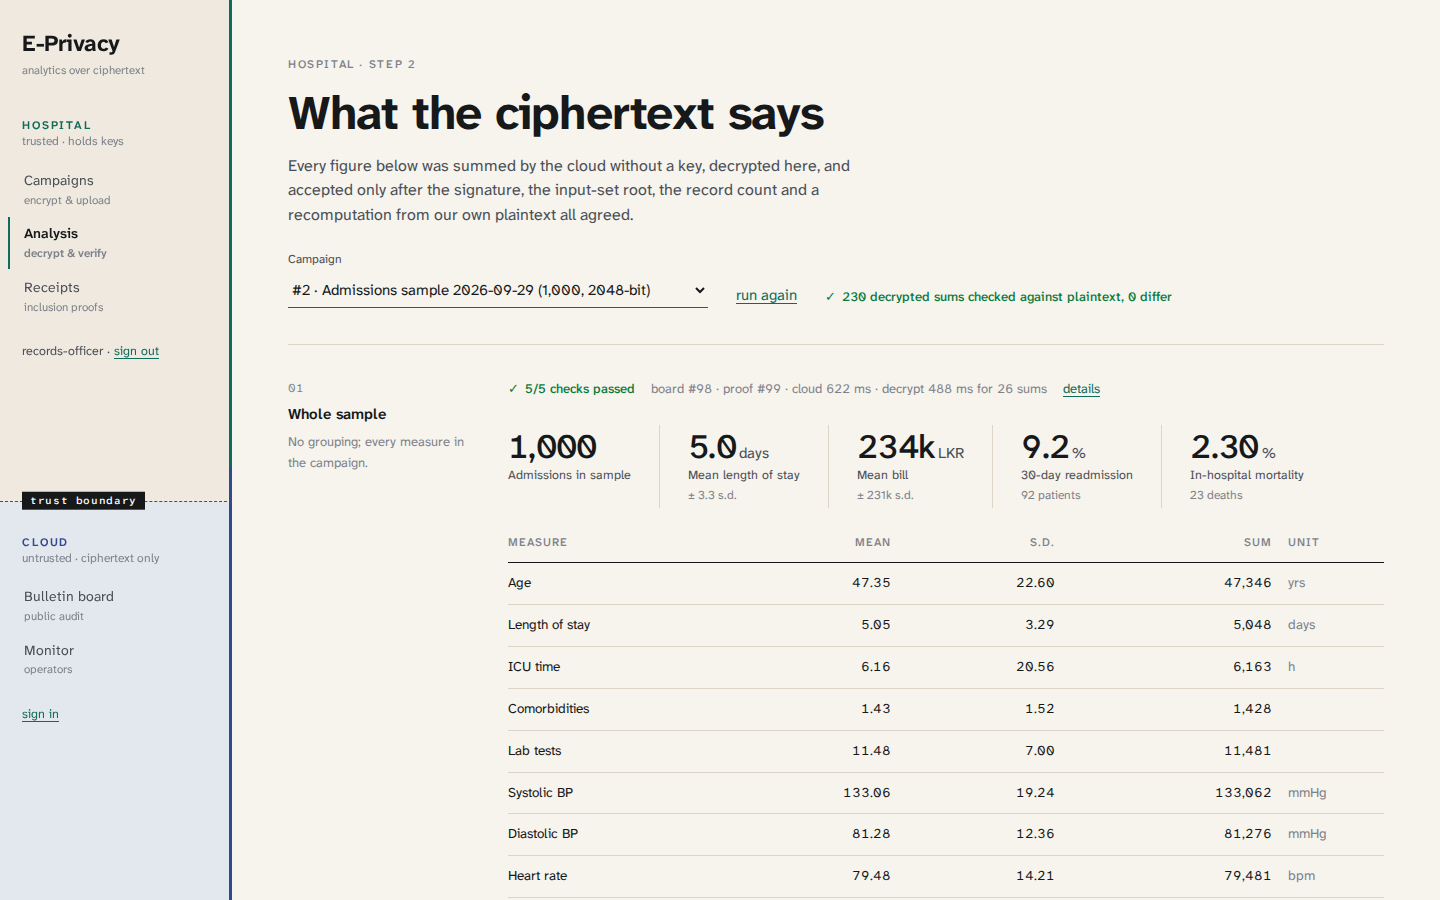Select the 30-day readmission "9.2" figure

pyautogui.click(x=1046, y=447)
